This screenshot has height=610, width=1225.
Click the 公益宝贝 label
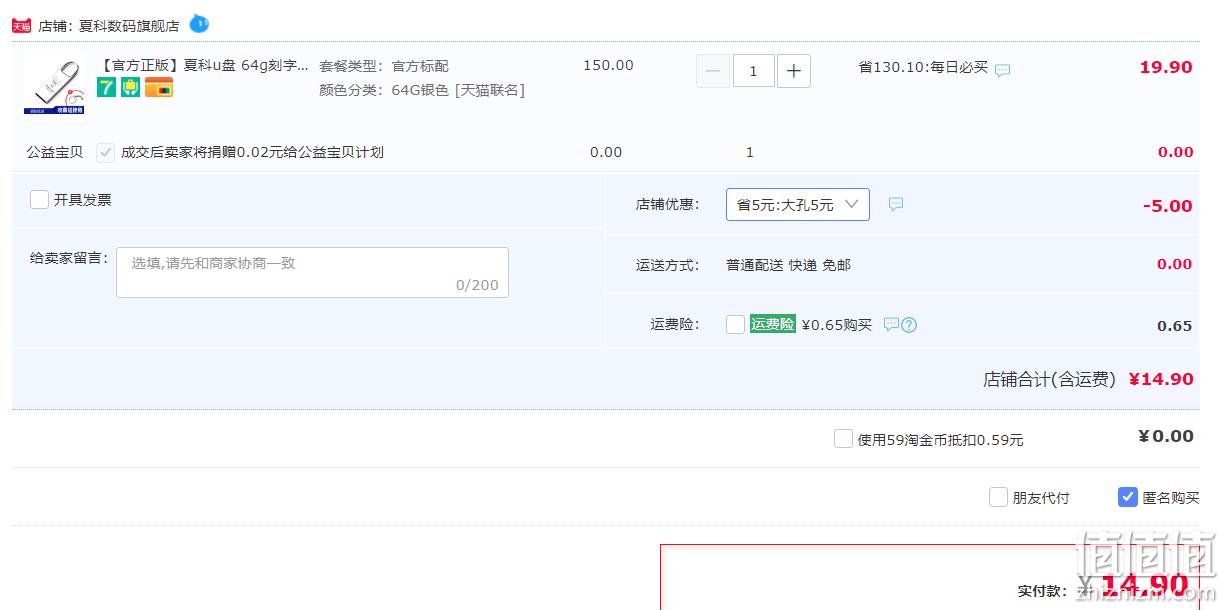coord(55,152)
